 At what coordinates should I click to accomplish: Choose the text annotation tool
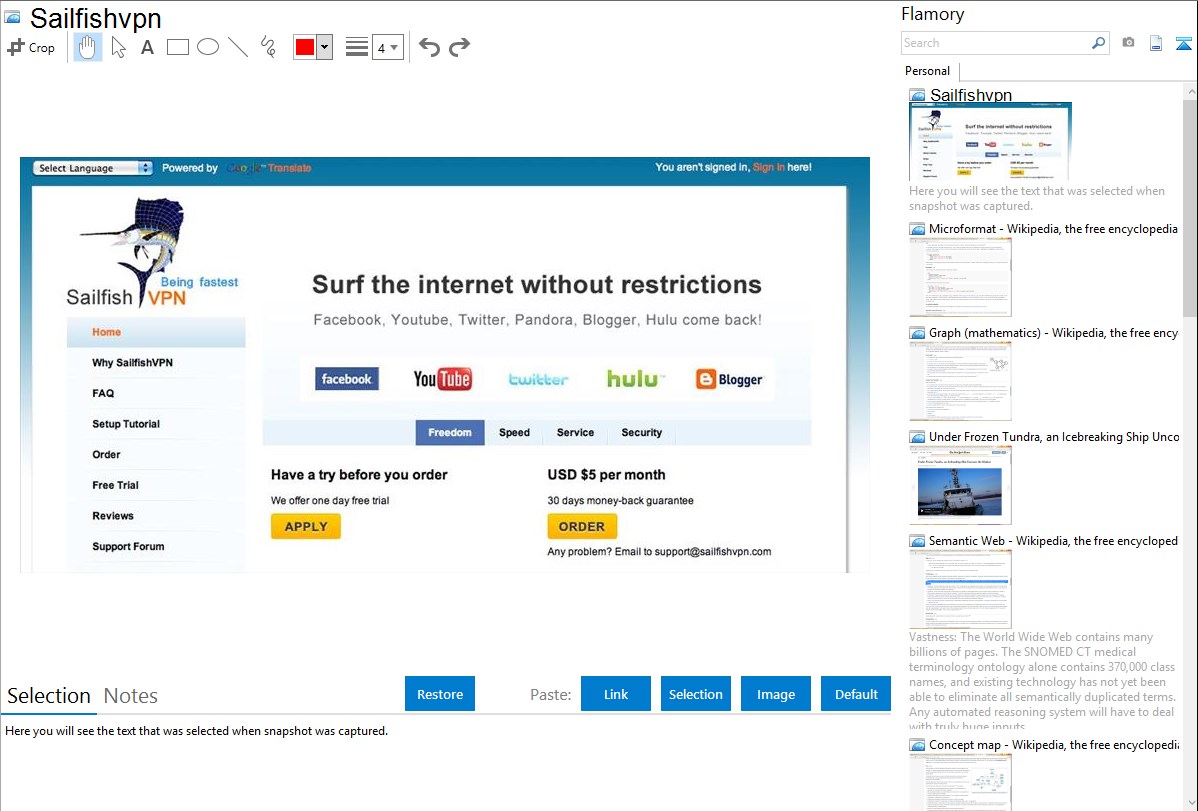click(x=147, y=47)
